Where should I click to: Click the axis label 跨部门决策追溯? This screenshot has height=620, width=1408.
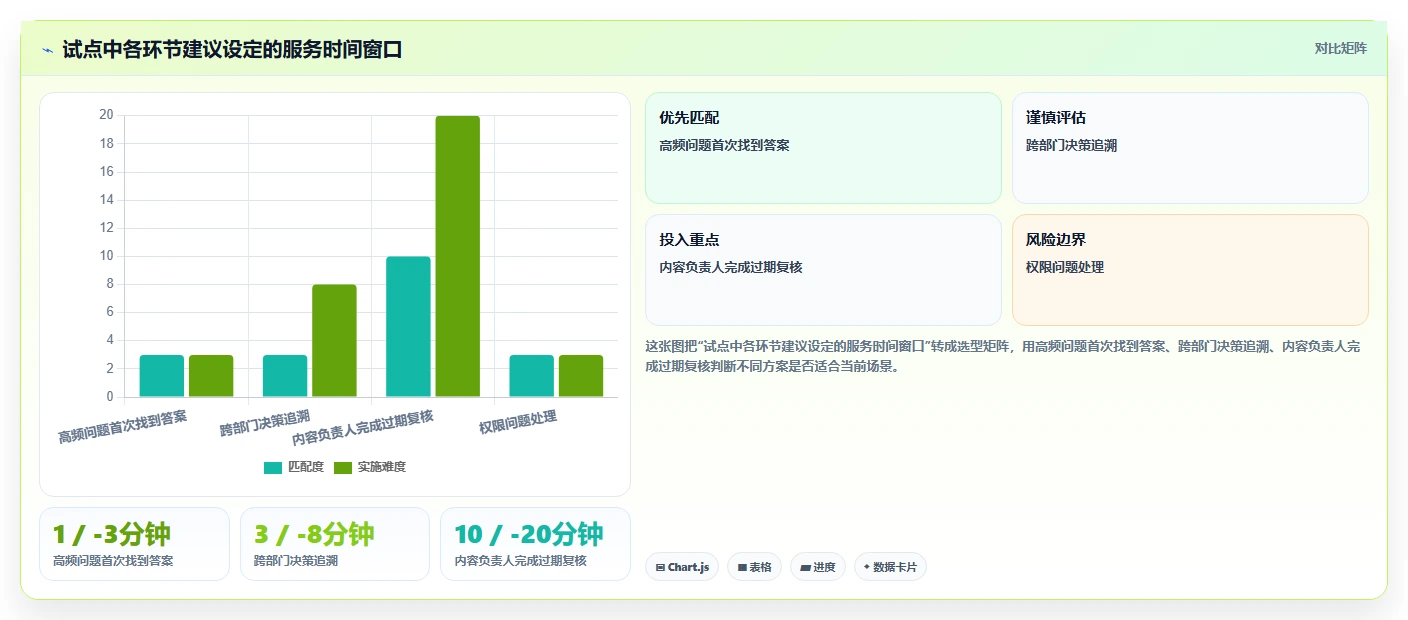(x=265, y=423)
